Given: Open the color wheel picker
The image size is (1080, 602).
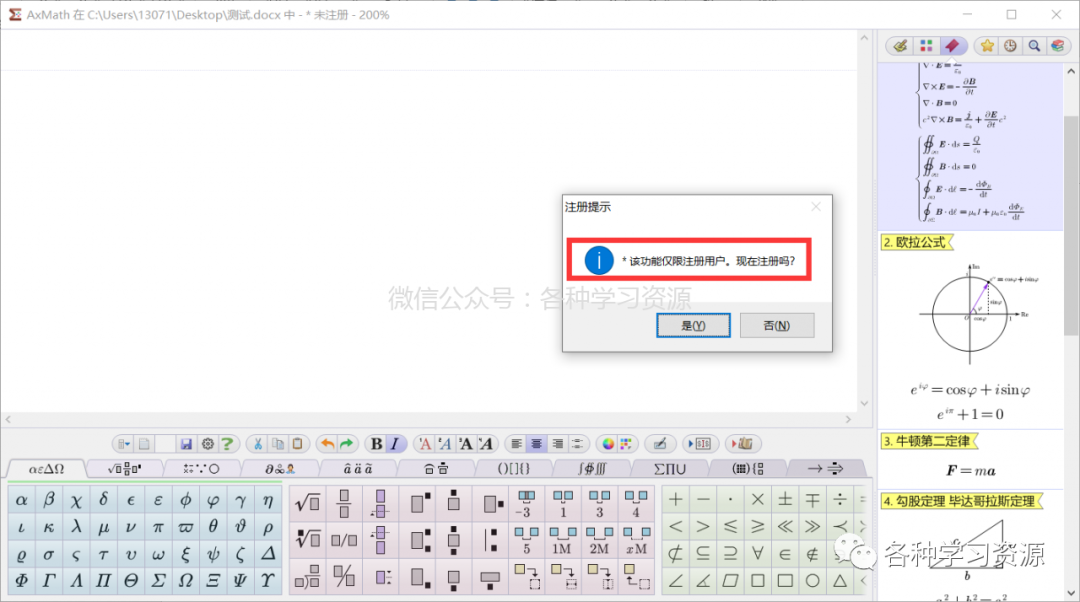Looking at the screenshot, I should 608,444.
